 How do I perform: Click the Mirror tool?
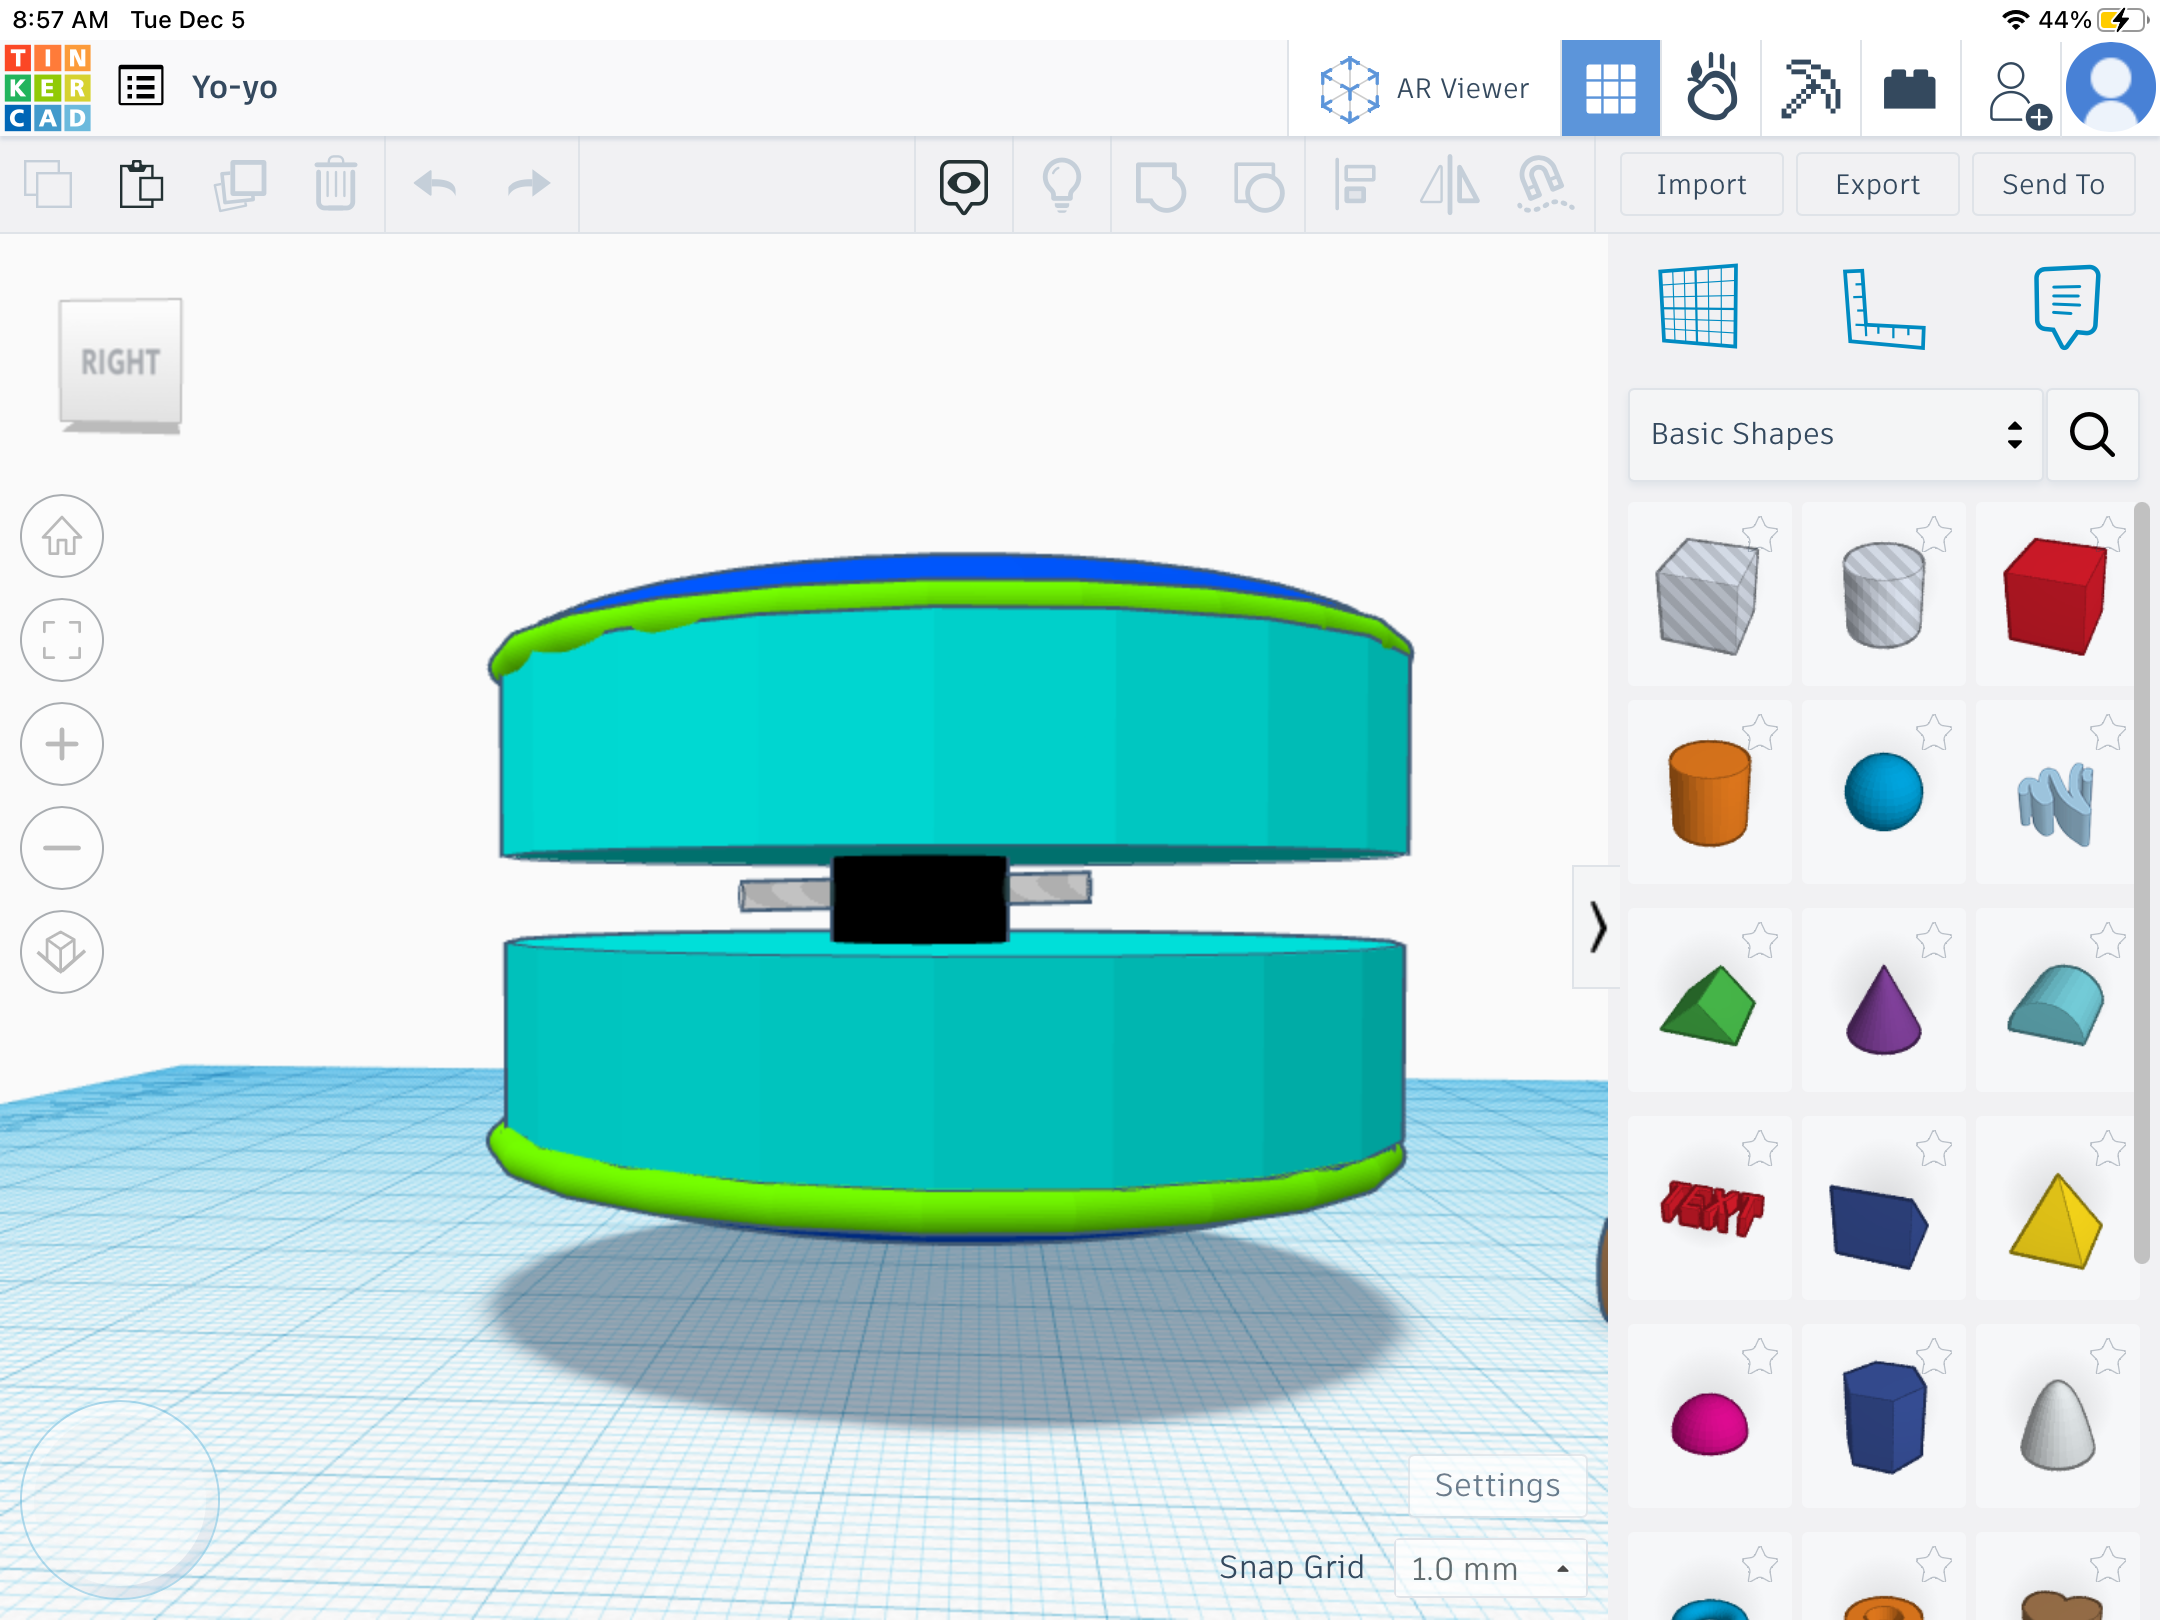(1450, 185)
